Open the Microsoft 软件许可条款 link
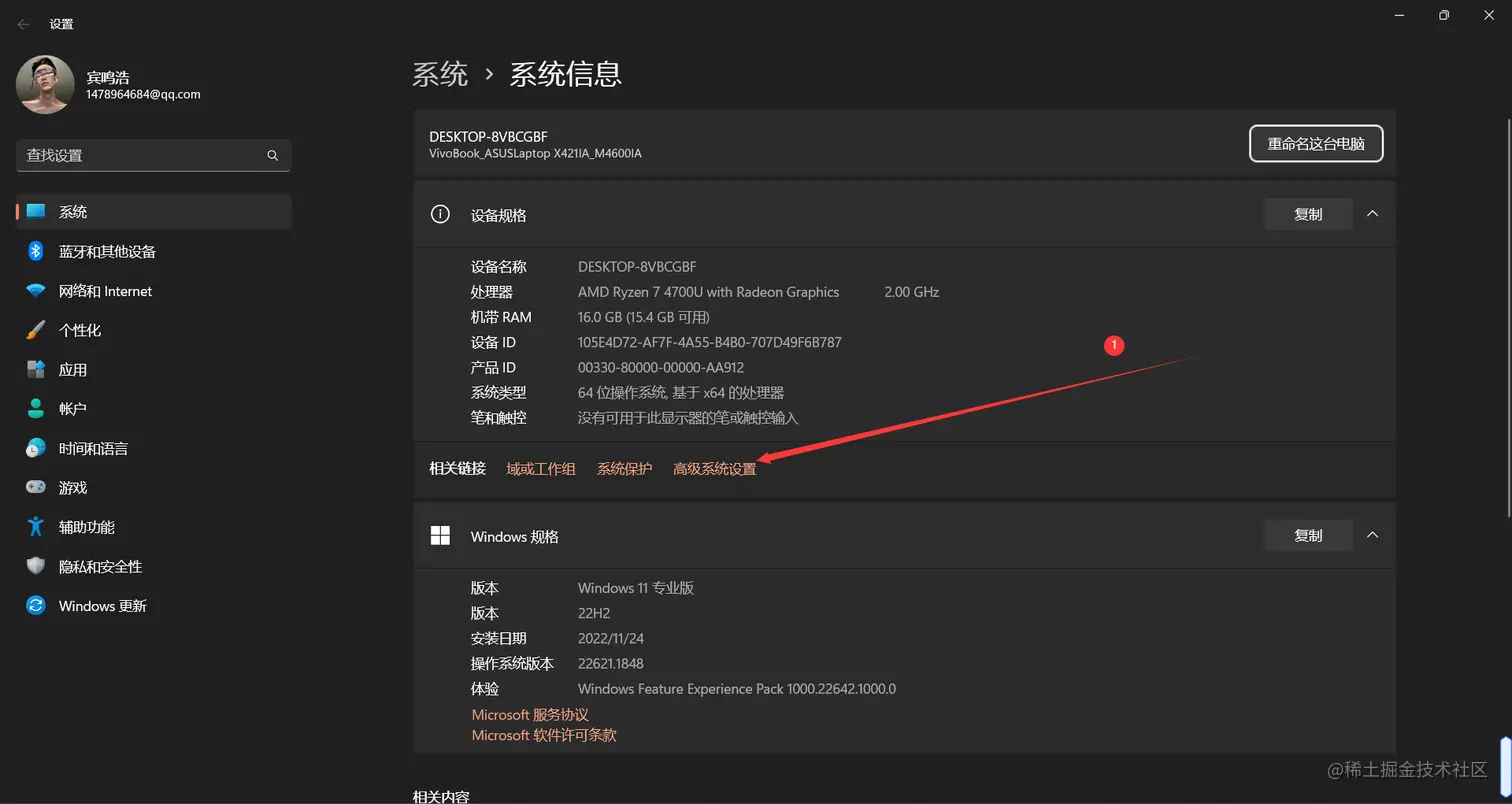The height and width of the screenshot is (804, 1512). (x=544, y=735)
